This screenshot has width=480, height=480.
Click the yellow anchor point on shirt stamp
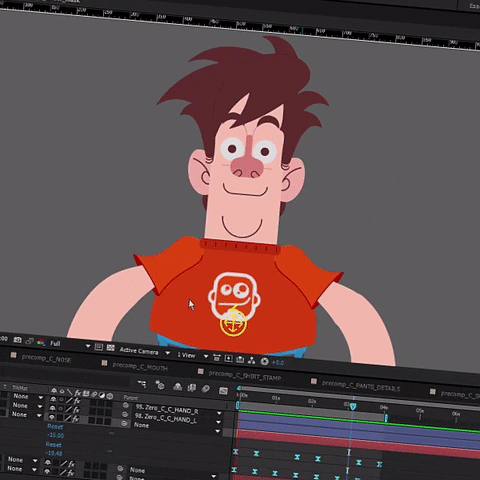click(233, 323)
